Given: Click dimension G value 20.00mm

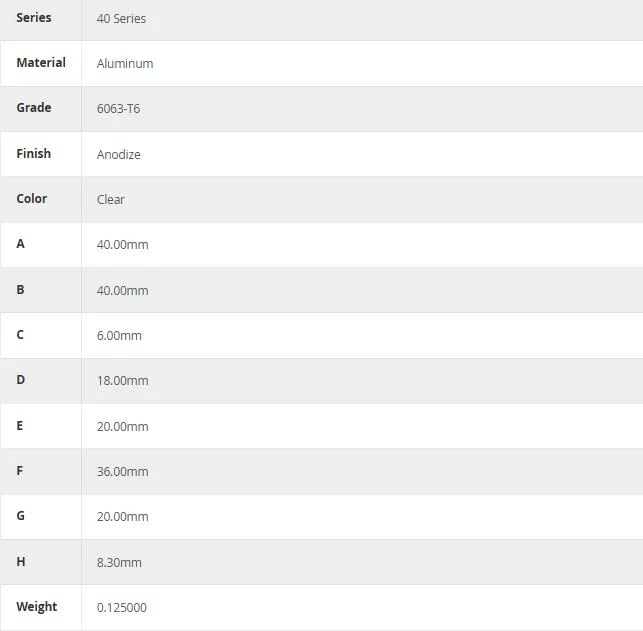Looking at the screenshot, I should [123, 517].
